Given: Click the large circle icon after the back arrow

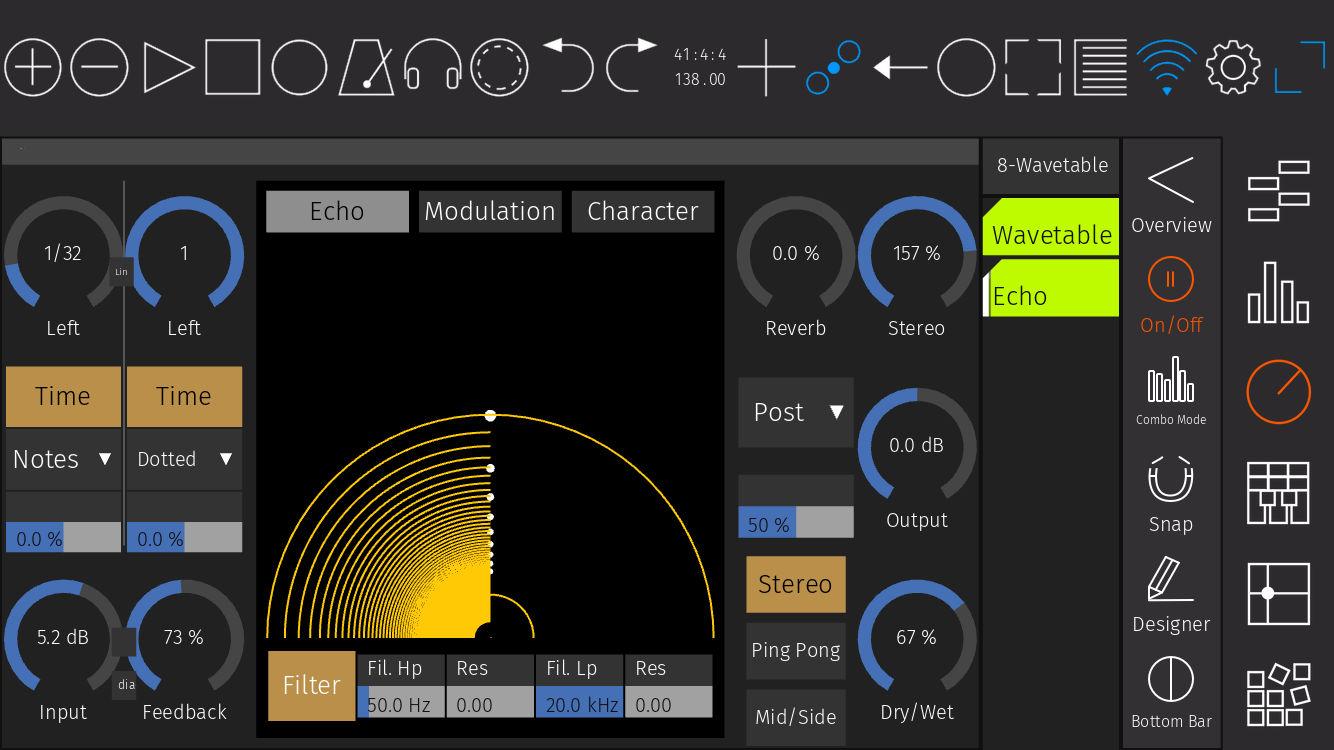Looking at the screenshot, I should pyautogui.click(x=966, y=67).
